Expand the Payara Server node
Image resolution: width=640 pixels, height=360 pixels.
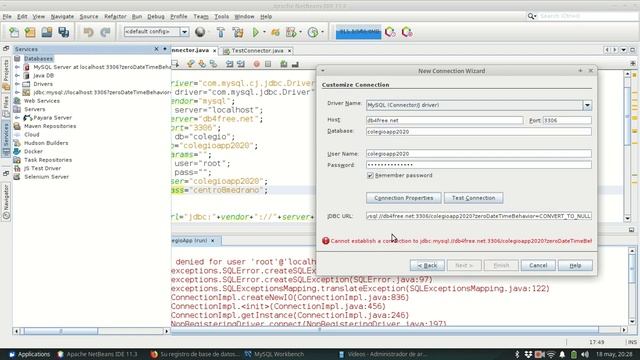17,118
